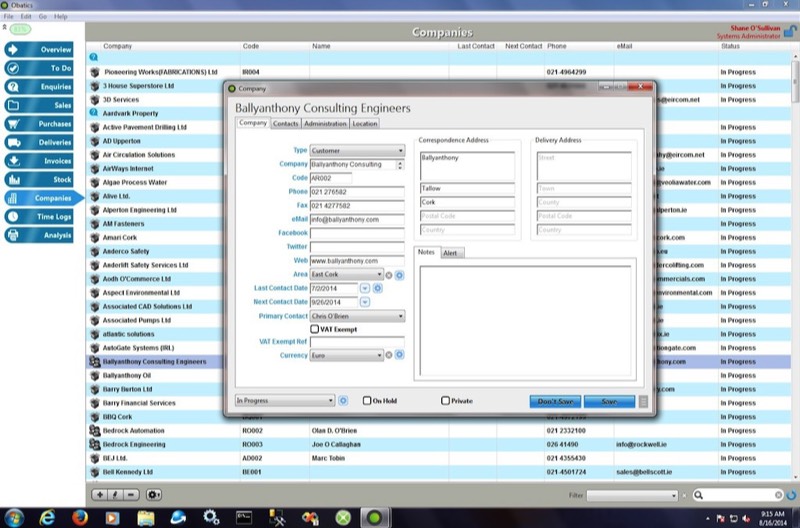The width and height of the screenshot is (800, 528).
Task: Click the refresh icon beside search box
Action: [791, 495]
